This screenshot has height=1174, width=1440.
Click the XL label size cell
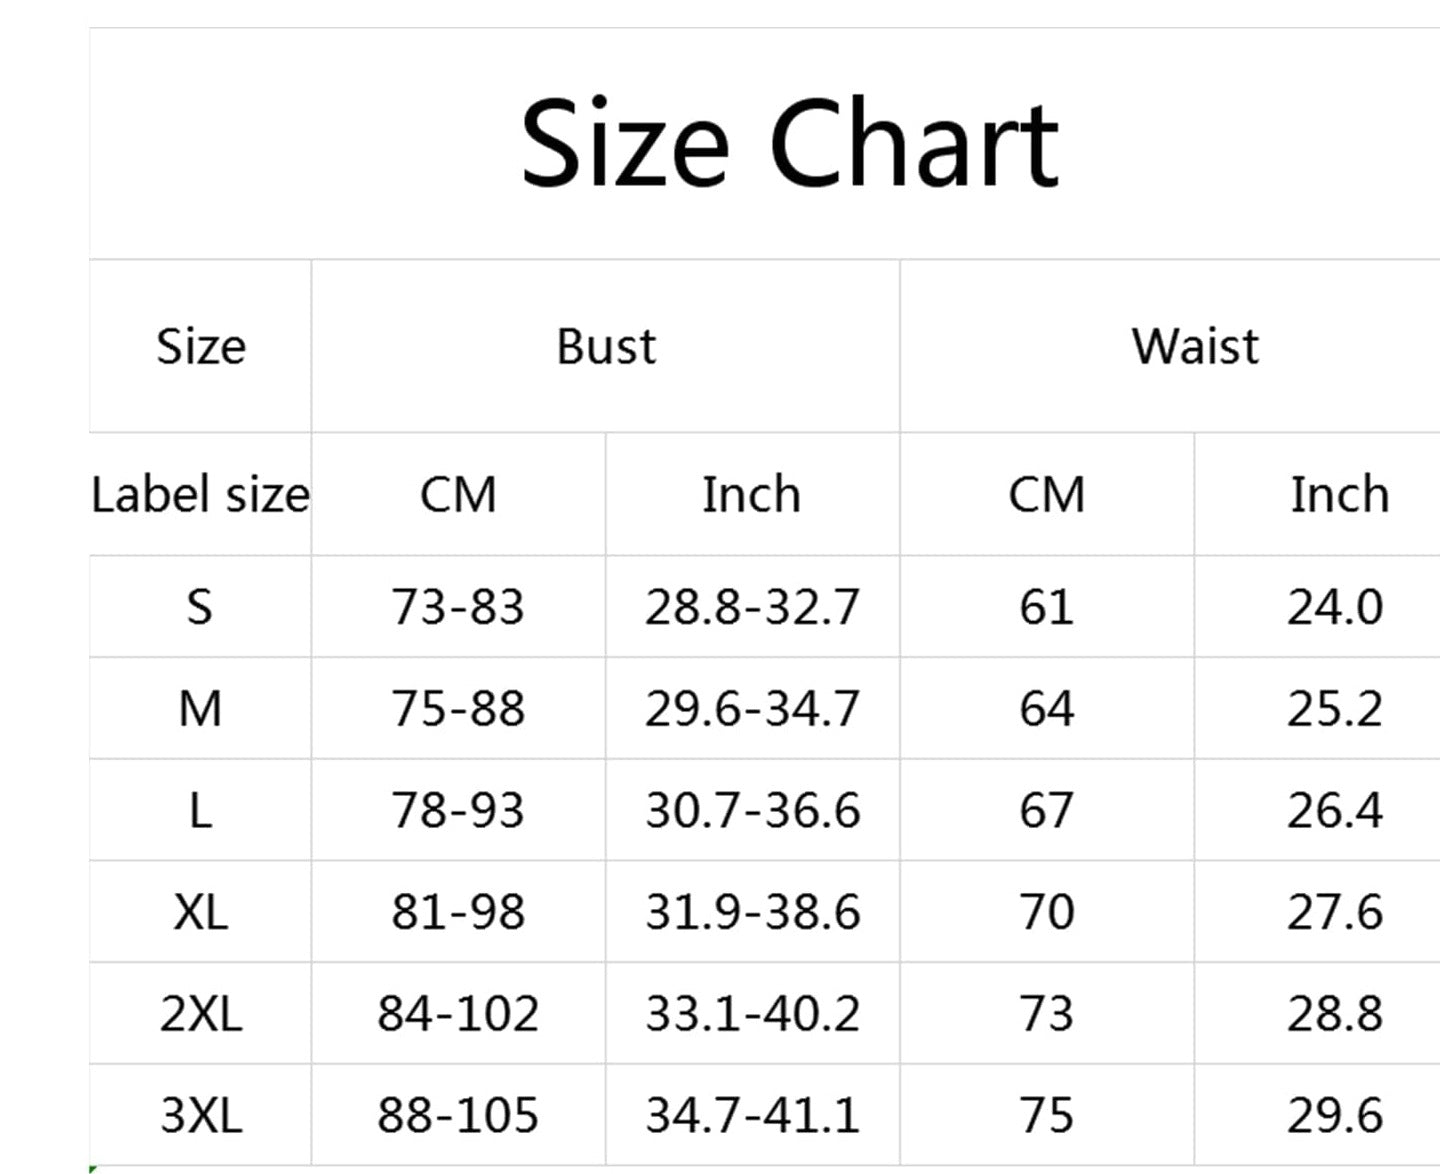[200, 912]
